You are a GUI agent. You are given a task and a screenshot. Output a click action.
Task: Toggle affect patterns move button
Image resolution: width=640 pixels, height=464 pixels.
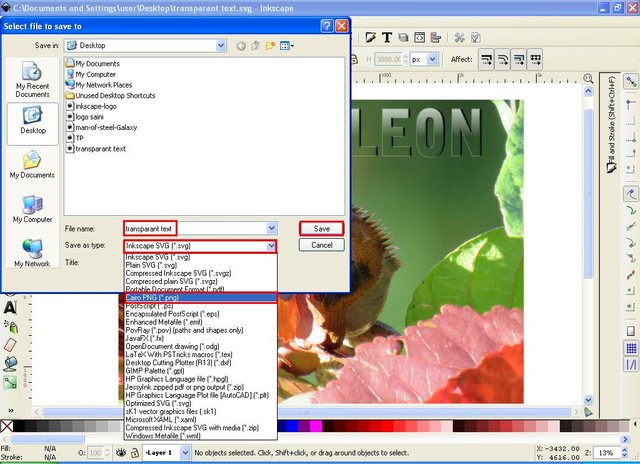535,60
